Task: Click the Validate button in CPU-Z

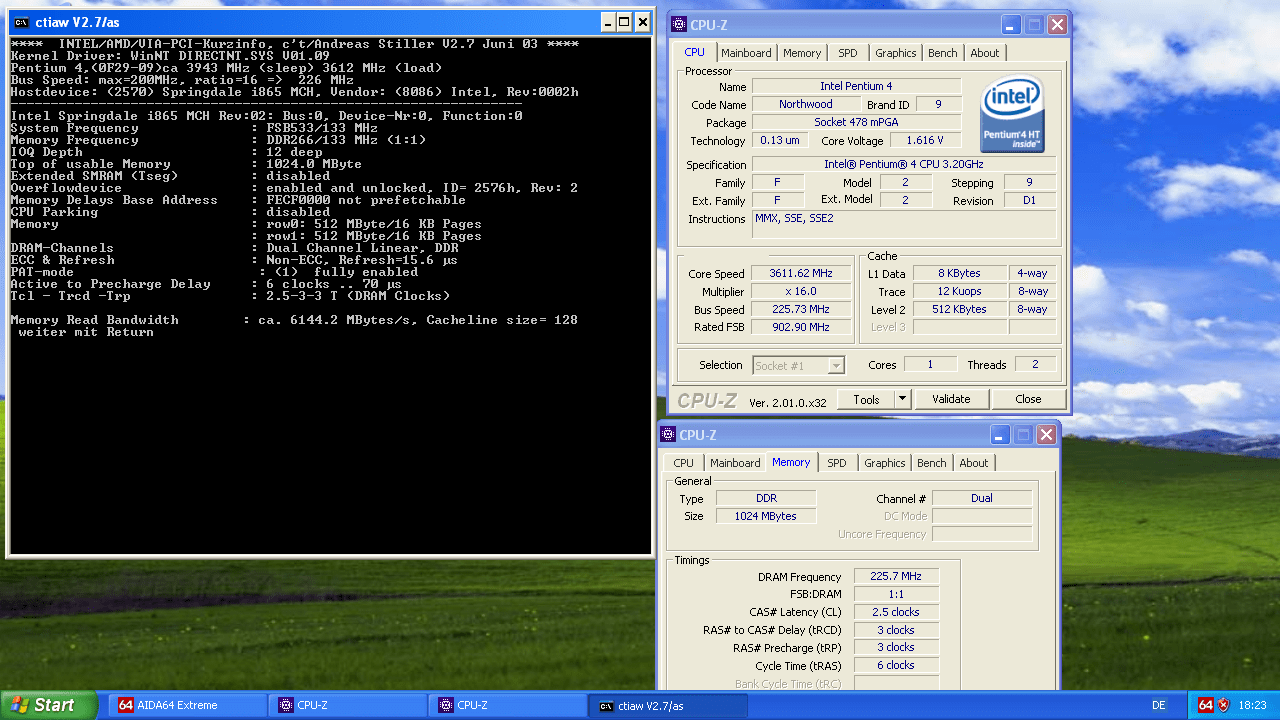Action: [x=951, y=399]
